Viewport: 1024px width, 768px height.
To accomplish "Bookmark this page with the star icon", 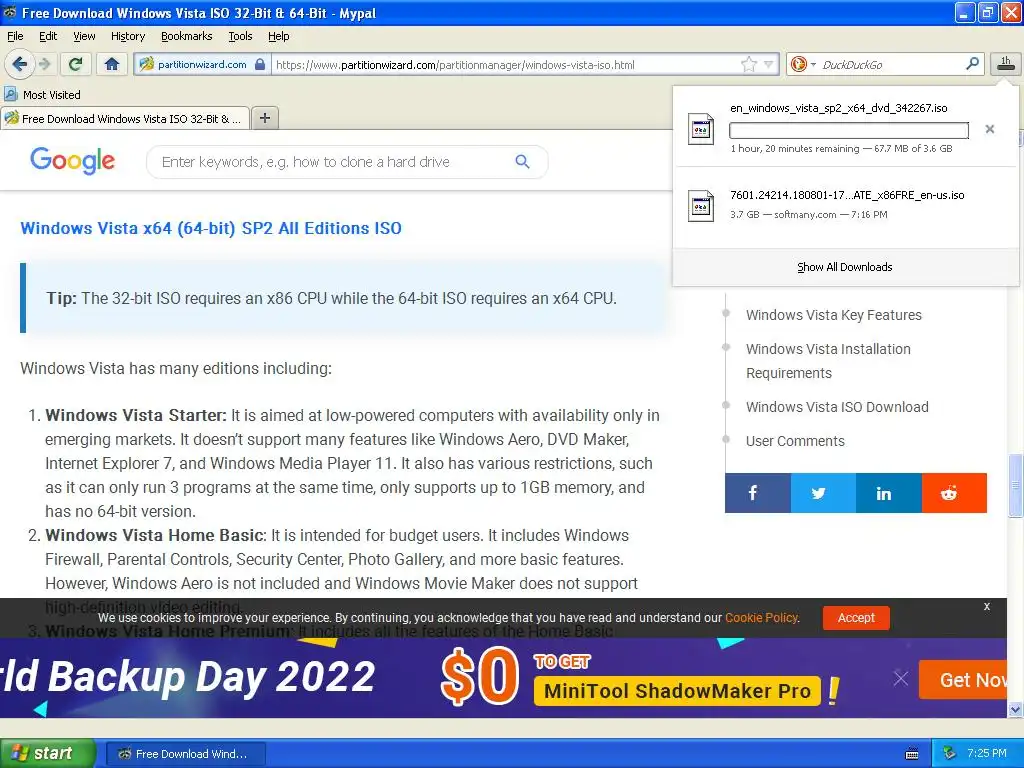I will point(748,64).
